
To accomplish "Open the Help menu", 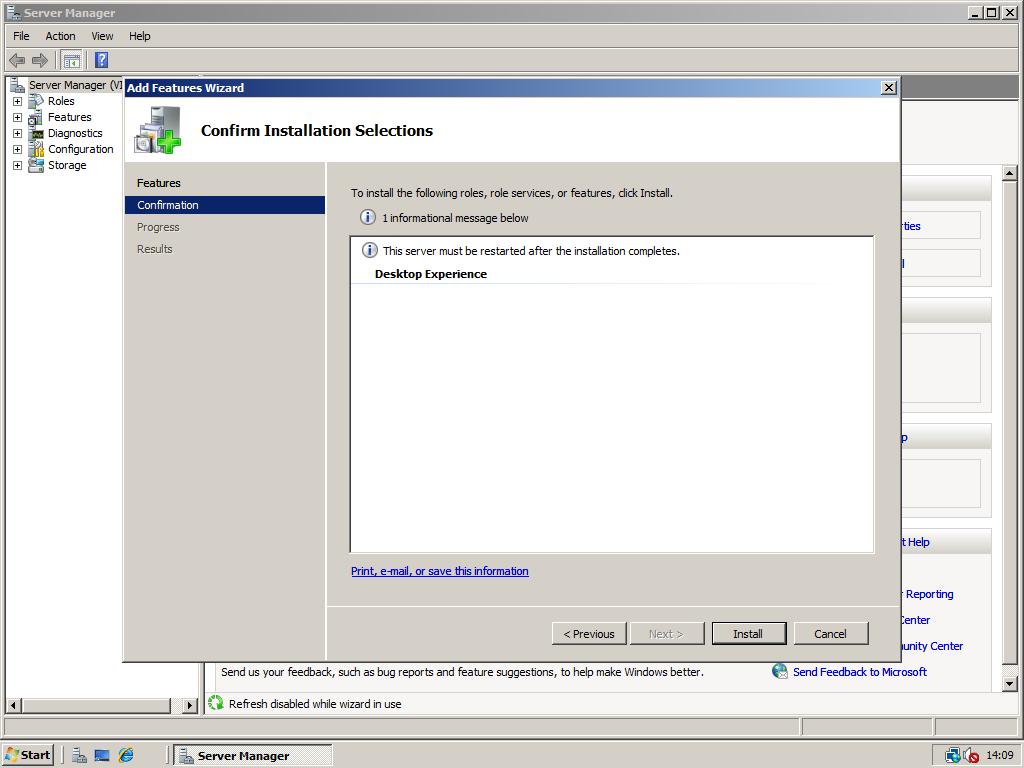I will coord(140,36).
